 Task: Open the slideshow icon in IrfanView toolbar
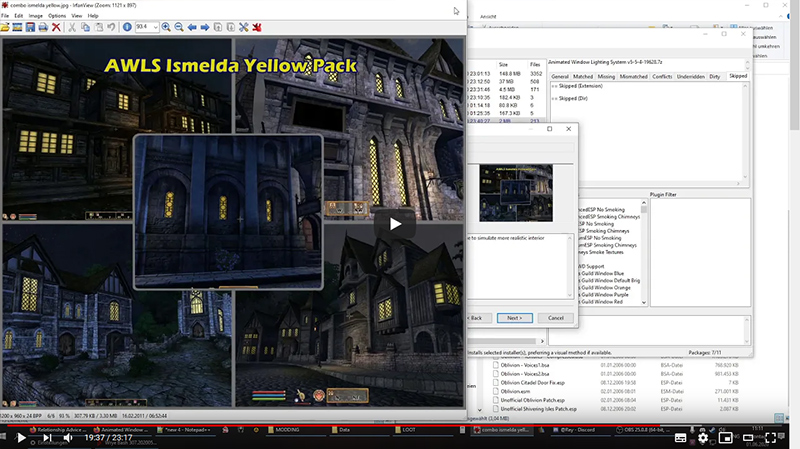click(x=17, y=27)
